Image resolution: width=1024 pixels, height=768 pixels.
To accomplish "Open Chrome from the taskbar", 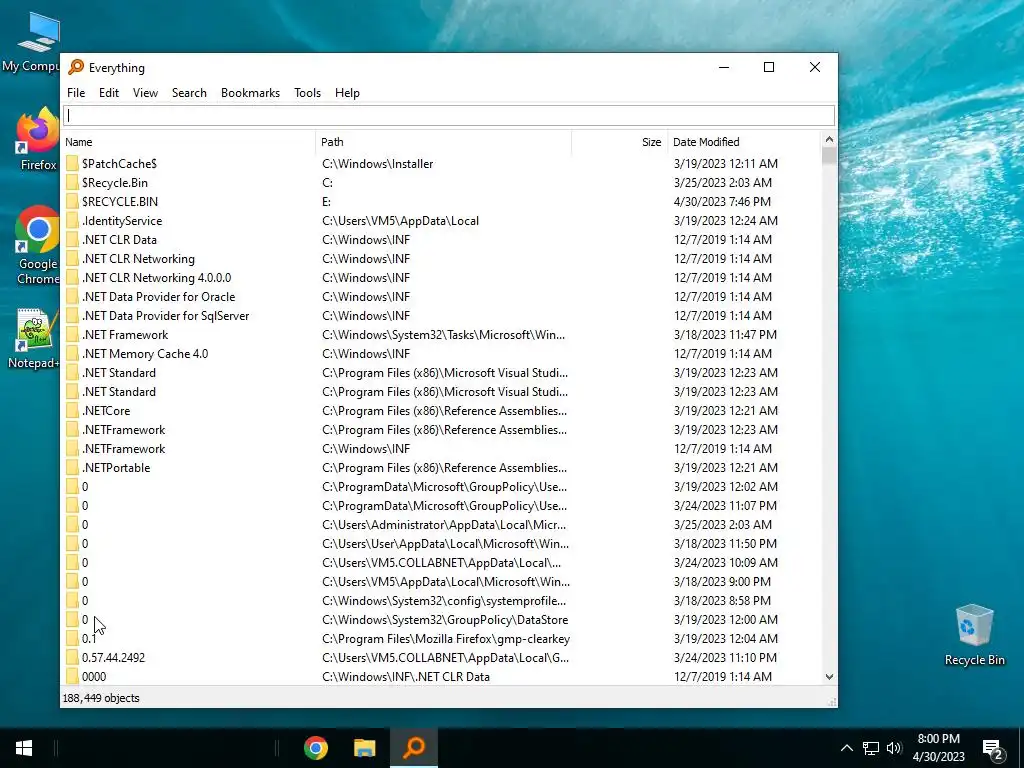I will point(315,748).
